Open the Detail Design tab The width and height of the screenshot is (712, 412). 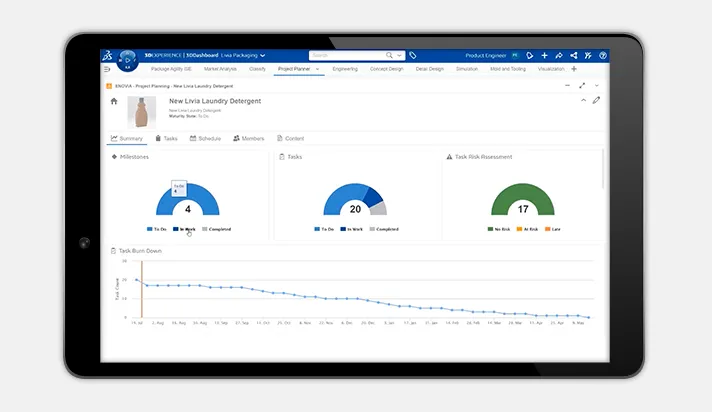[x=430, y=69]
